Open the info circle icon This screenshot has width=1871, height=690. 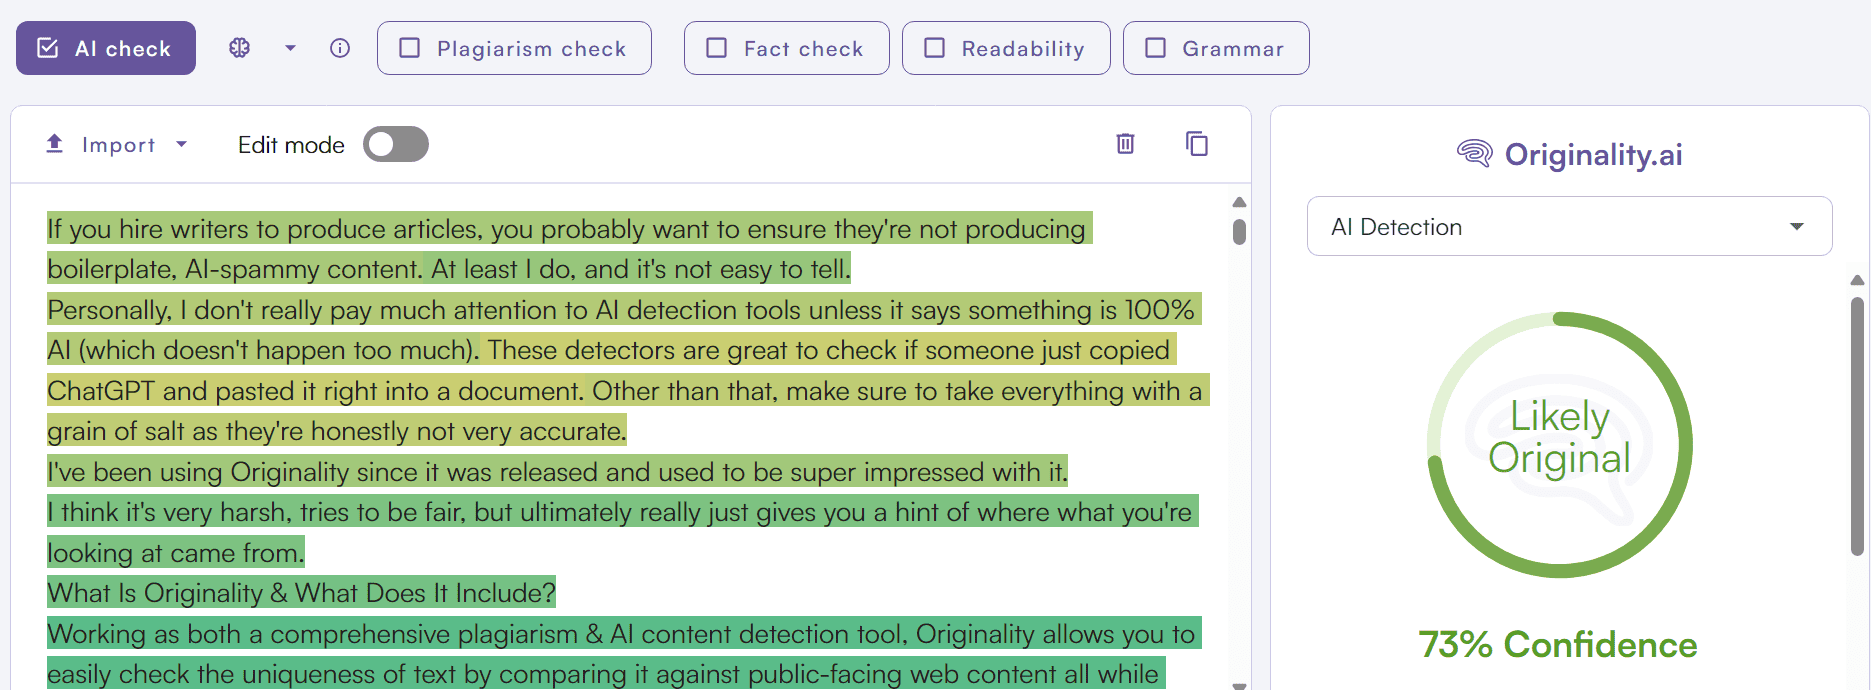click(340, 48)
